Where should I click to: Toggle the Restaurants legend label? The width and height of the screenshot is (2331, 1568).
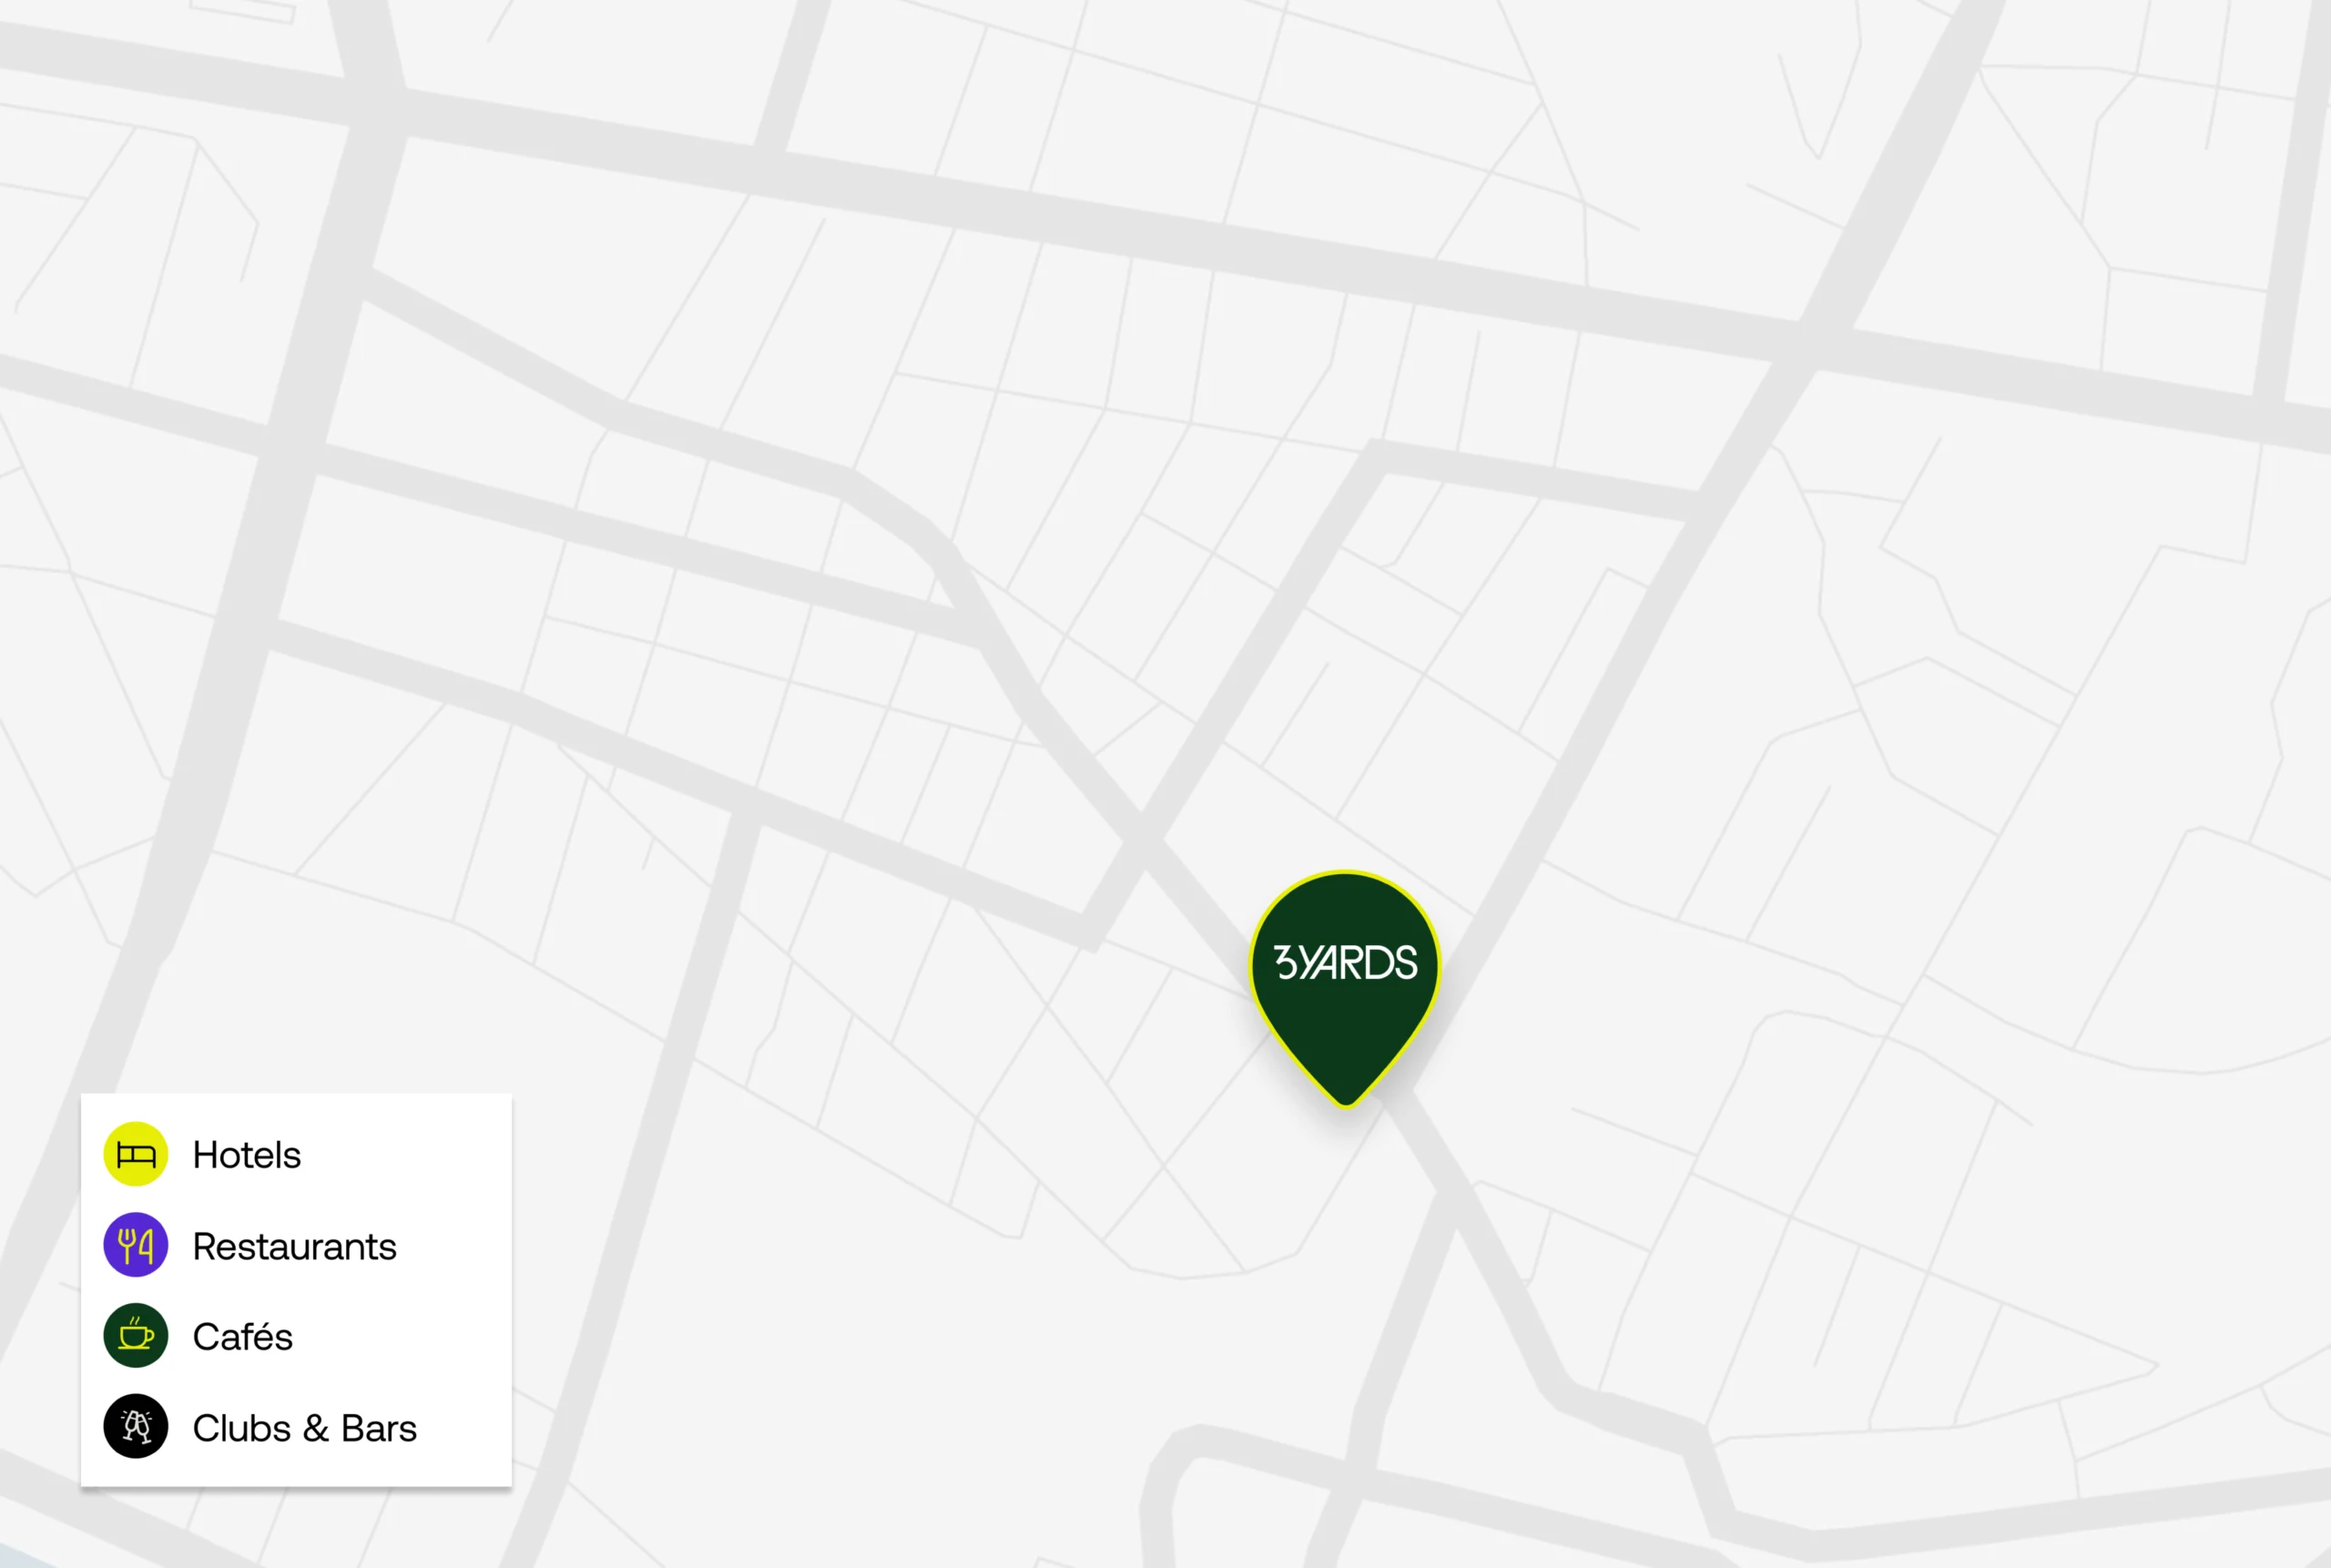click(294, 1247)
